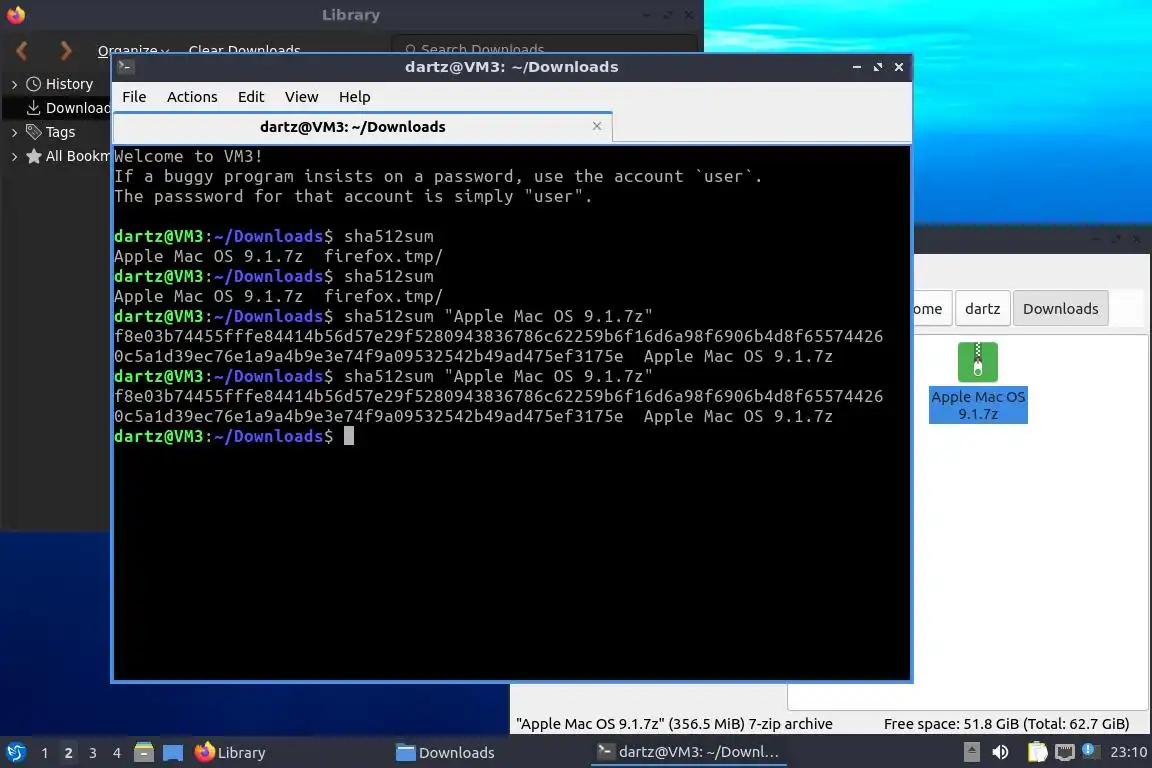The width and height of the screenshot is (1152, 768).
Task: Click the 7-zip archive status bar text
Action: pyautogui.click(x=674, y=724)
